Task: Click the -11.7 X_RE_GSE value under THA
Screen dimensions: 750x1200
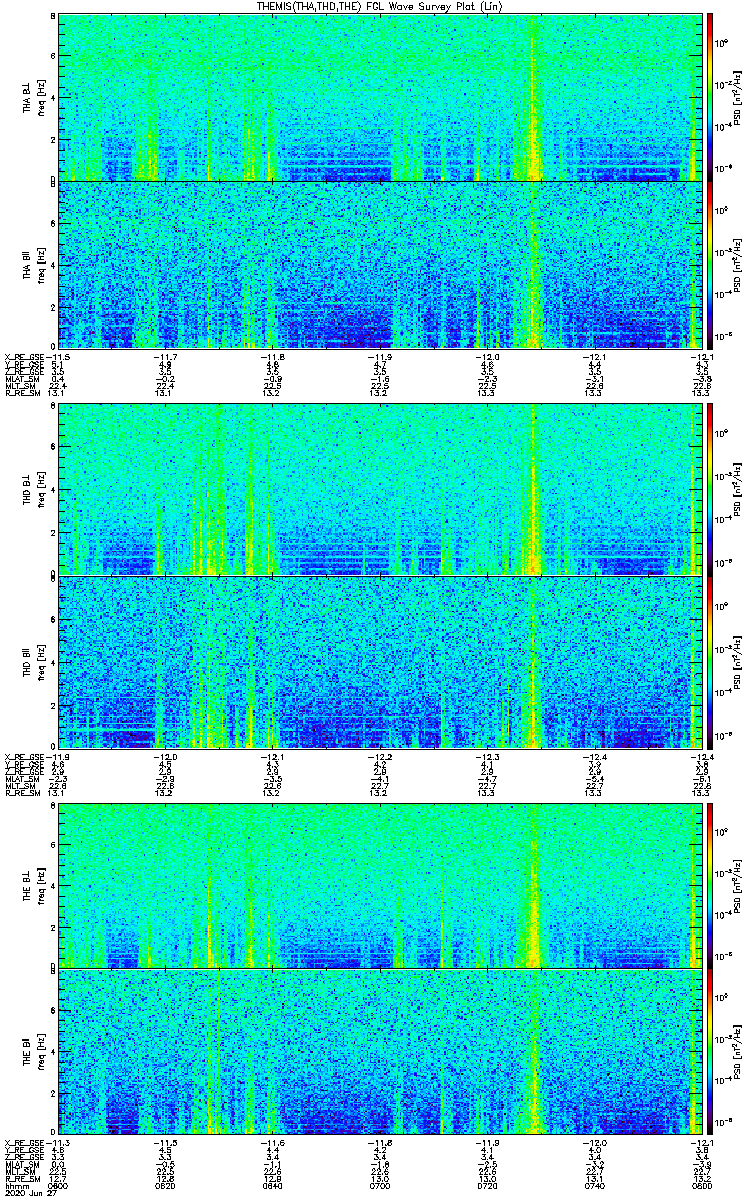Action: point(165,357)
